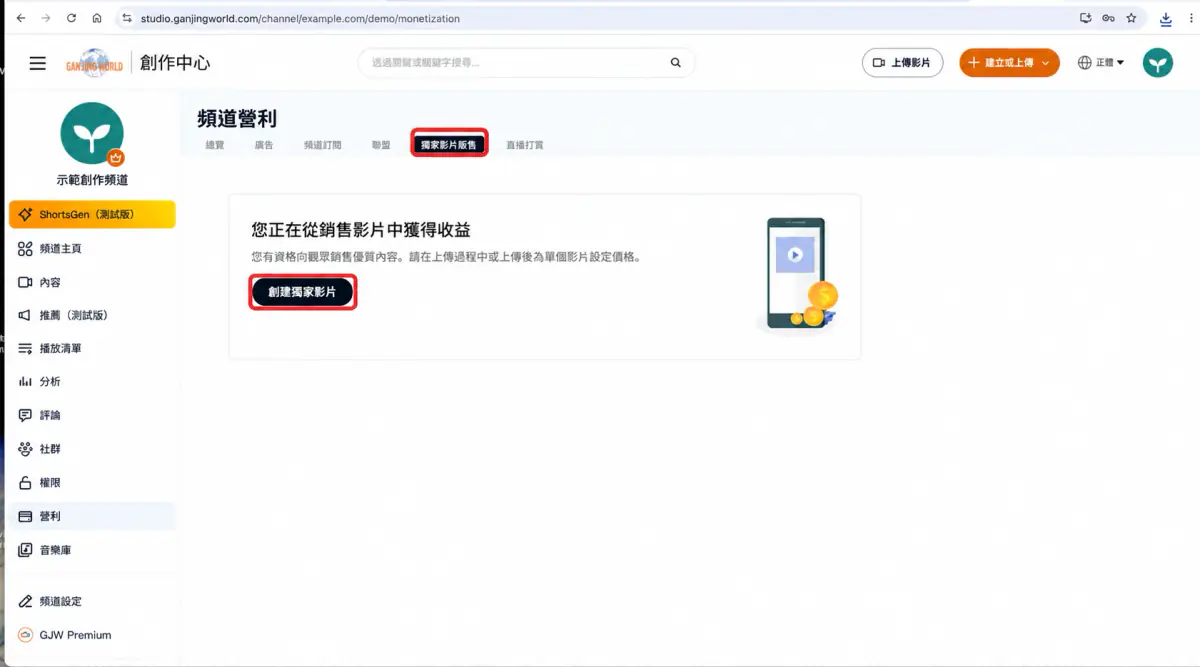Open 權限 in the sidebar
The height and width of the screenshot is (667, 1200).
(92, 483)
